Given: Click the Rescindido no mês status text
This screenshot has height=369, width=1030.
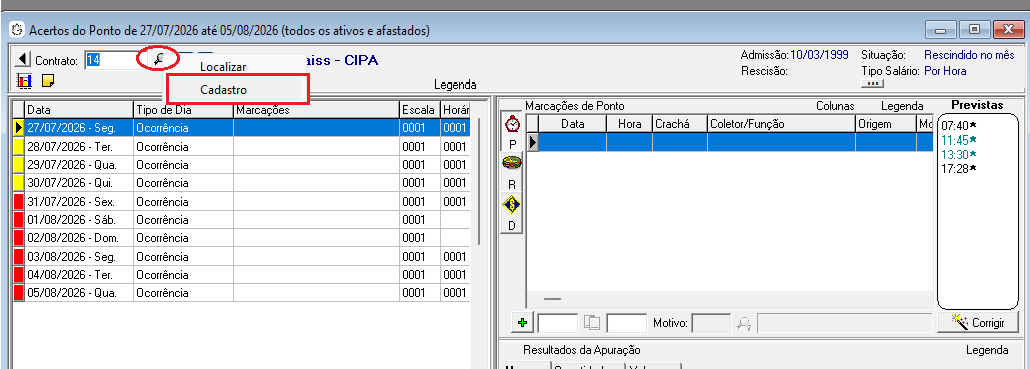Looking at the screenshot, I should coord(970,55).
